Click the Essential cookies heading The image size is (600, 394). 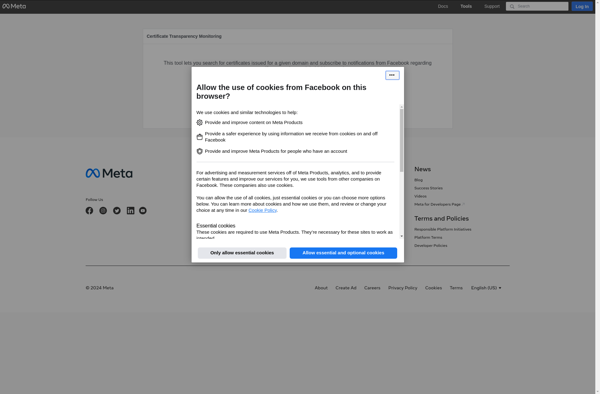point(216,226)
